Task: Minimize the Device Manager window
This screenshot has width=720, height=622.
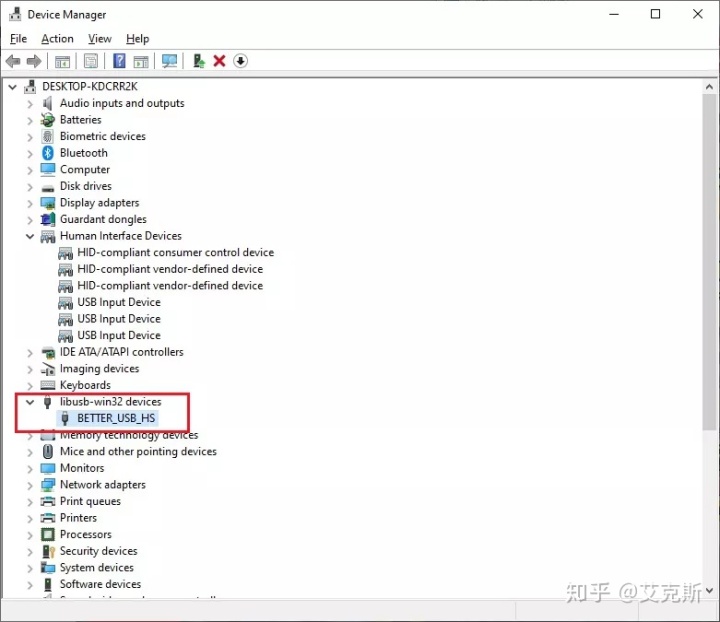Action: pyautogui.click(x=614, y=14)
